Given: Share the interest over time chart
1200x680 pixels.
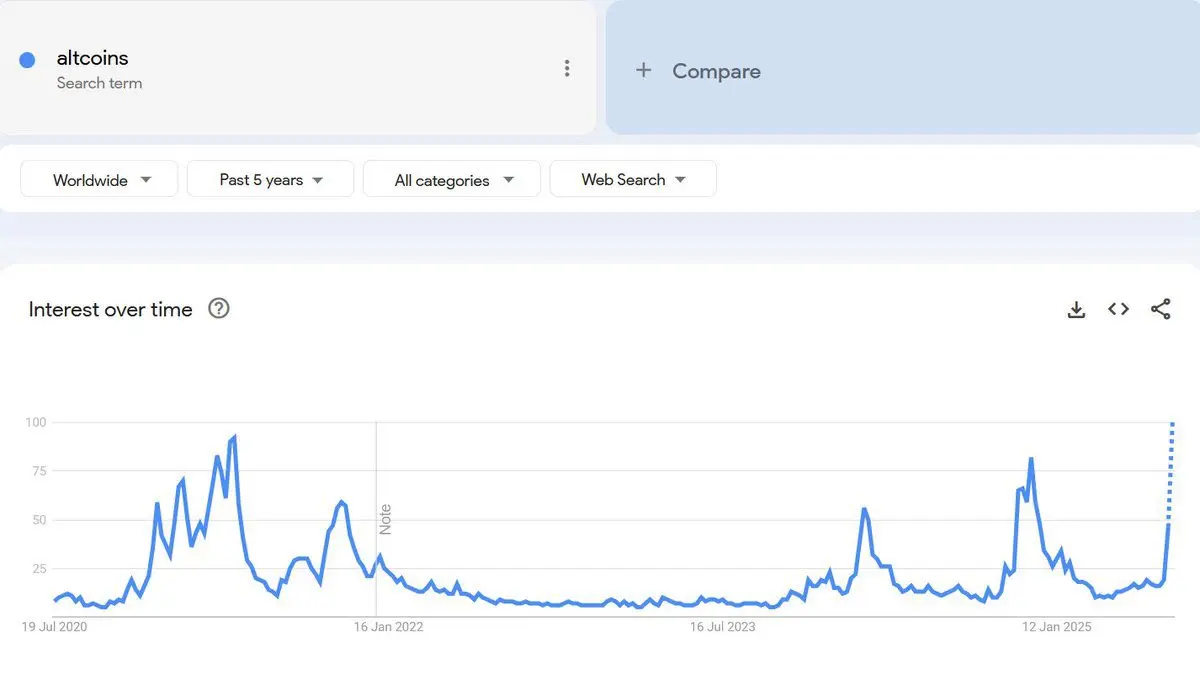Looking at the screenshot, I should (x=1160, y=309).
